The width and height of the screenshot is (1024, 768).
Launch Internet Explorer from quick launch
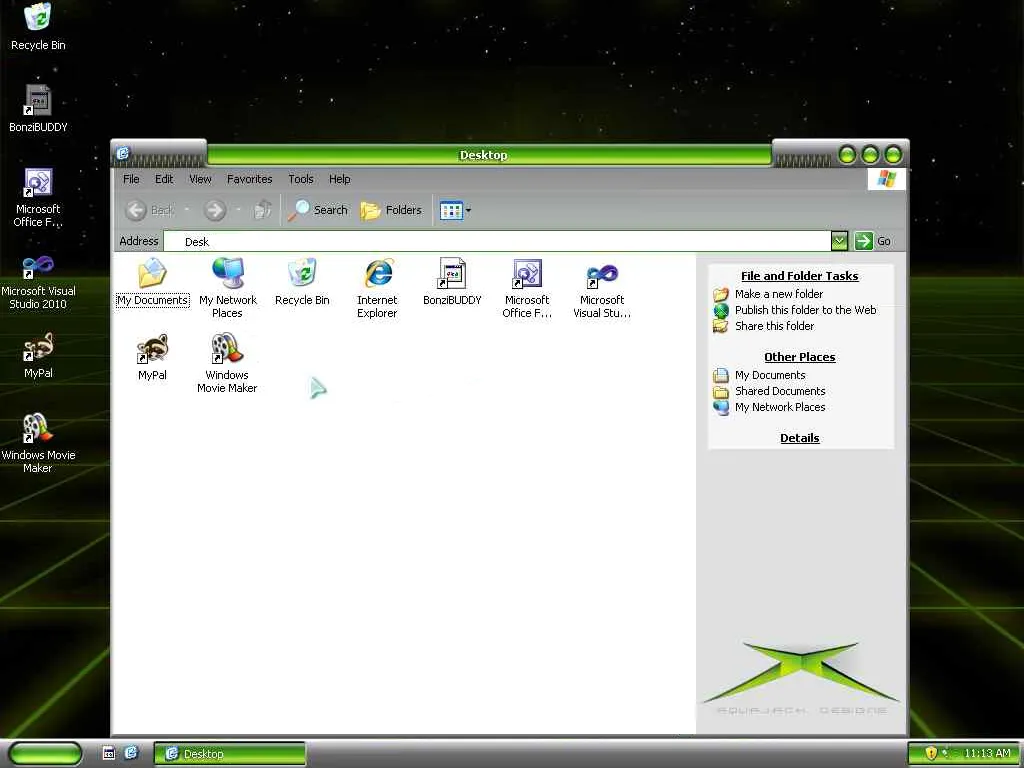coord(131,753)
